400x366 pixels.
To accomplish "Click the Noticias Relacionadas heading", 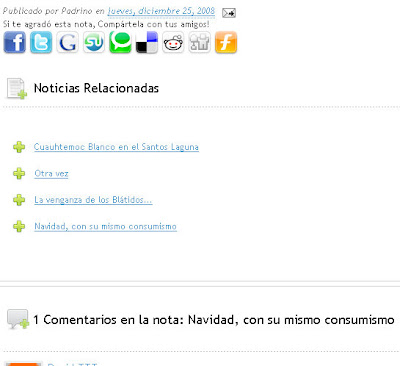I will (x=96, y=88).
